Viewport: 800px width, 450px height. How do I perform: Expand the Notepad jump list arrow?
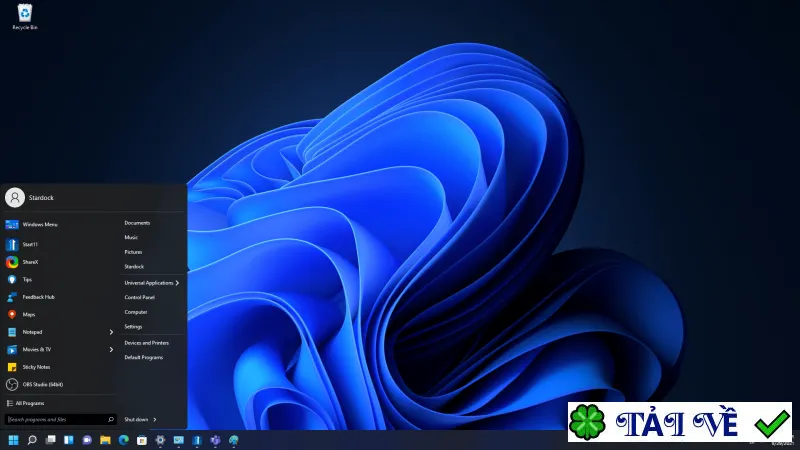pos(111,332)
